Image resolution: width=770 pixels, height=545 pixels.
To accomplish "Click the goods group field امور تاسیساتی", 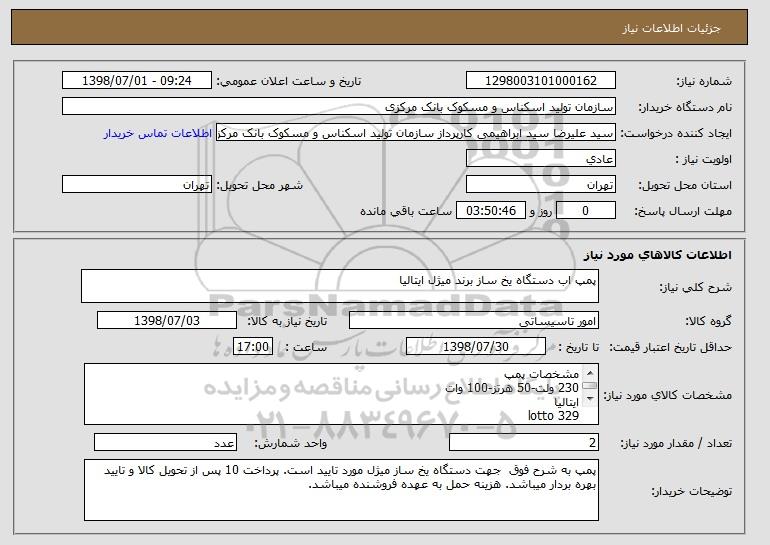I will [x=474, y=321].
